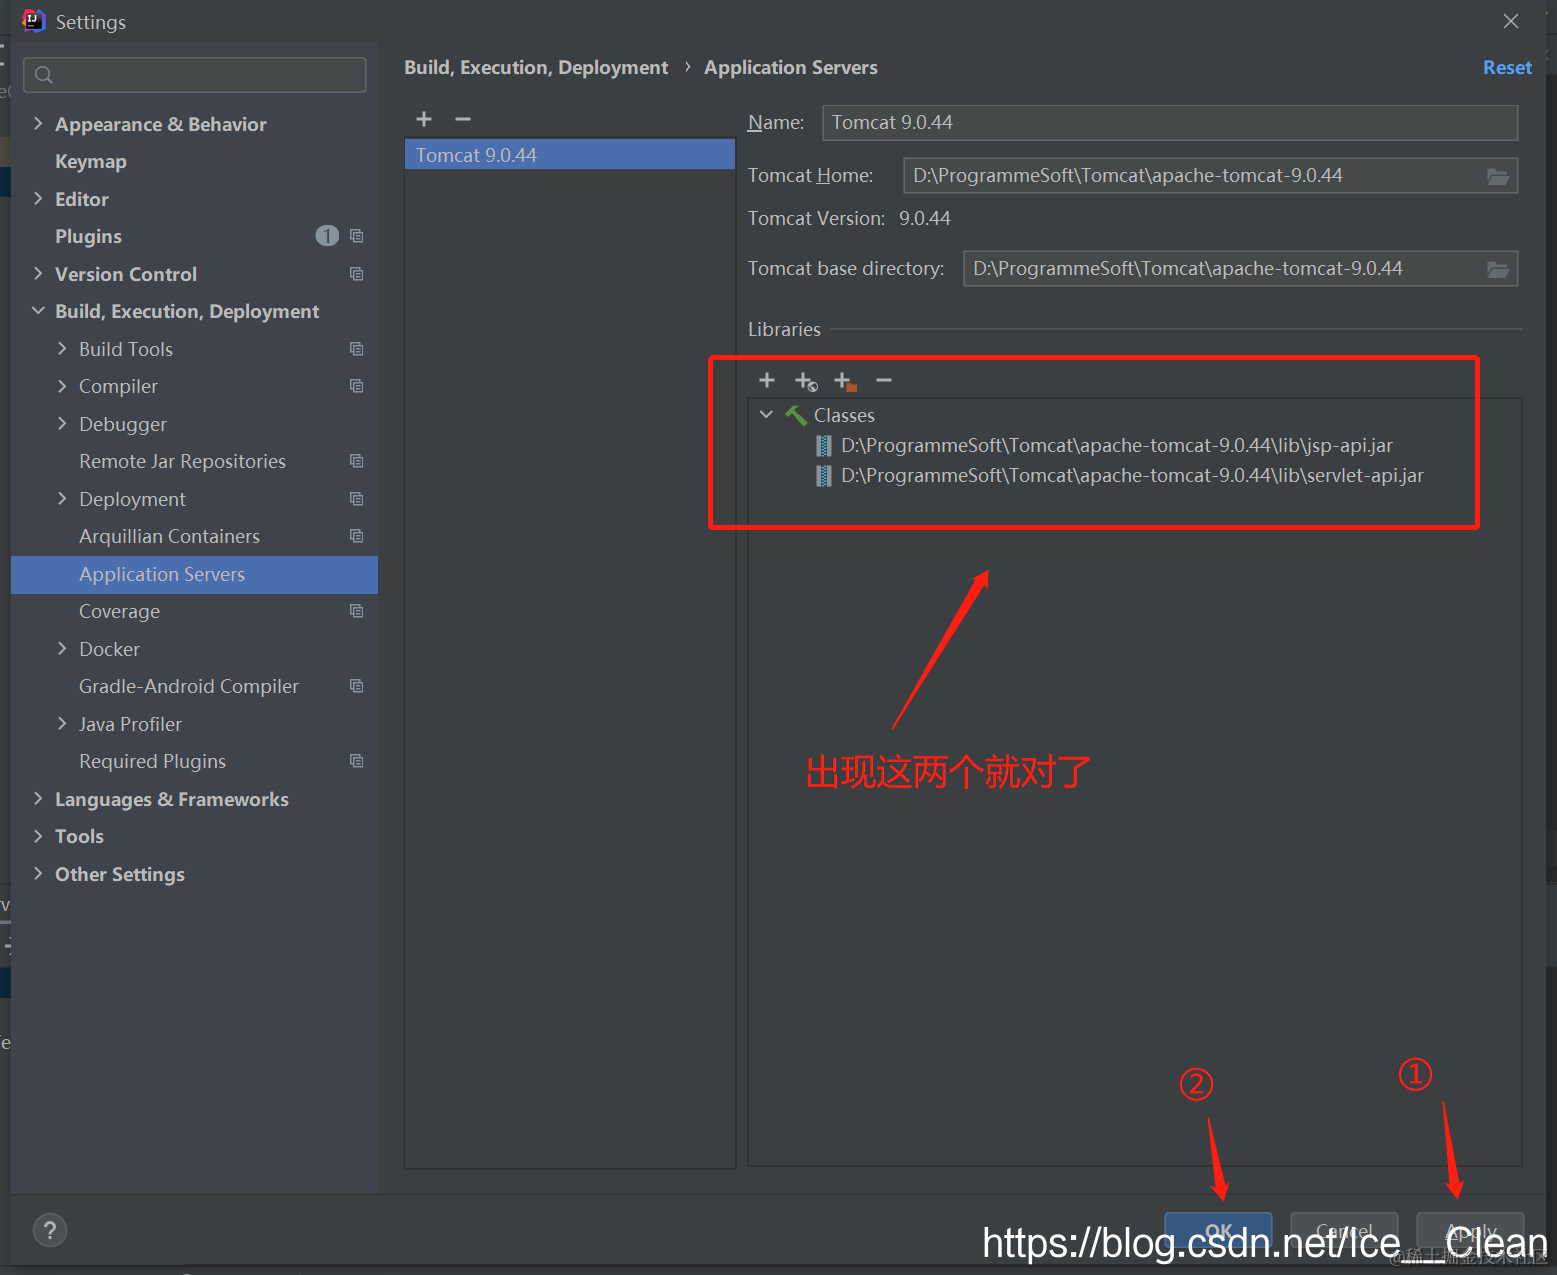The image size is (1557, 1275).
Task: Click the jsp-api.jar archive icon
Action: point(823,445)
